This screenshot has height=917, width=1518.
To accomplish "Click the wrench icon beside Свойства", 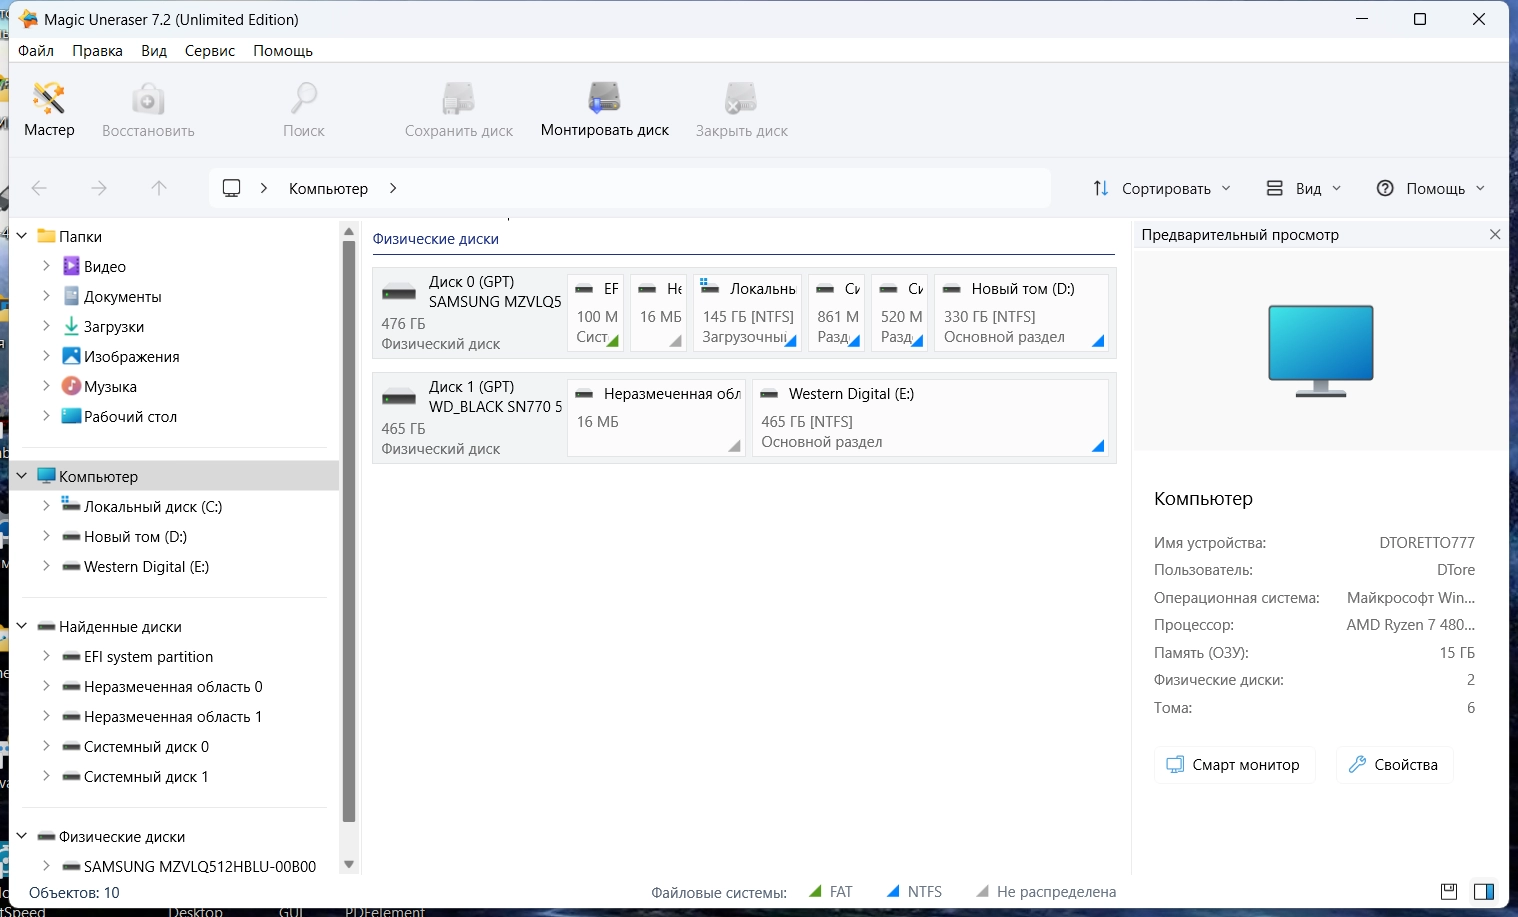I will pos(1357,764).
